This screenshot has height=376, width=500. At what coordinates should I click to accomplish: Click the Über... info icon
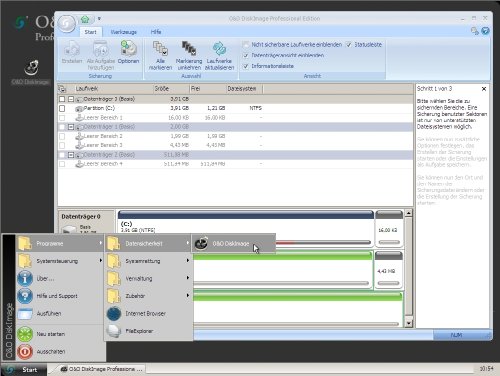(25, 278)
